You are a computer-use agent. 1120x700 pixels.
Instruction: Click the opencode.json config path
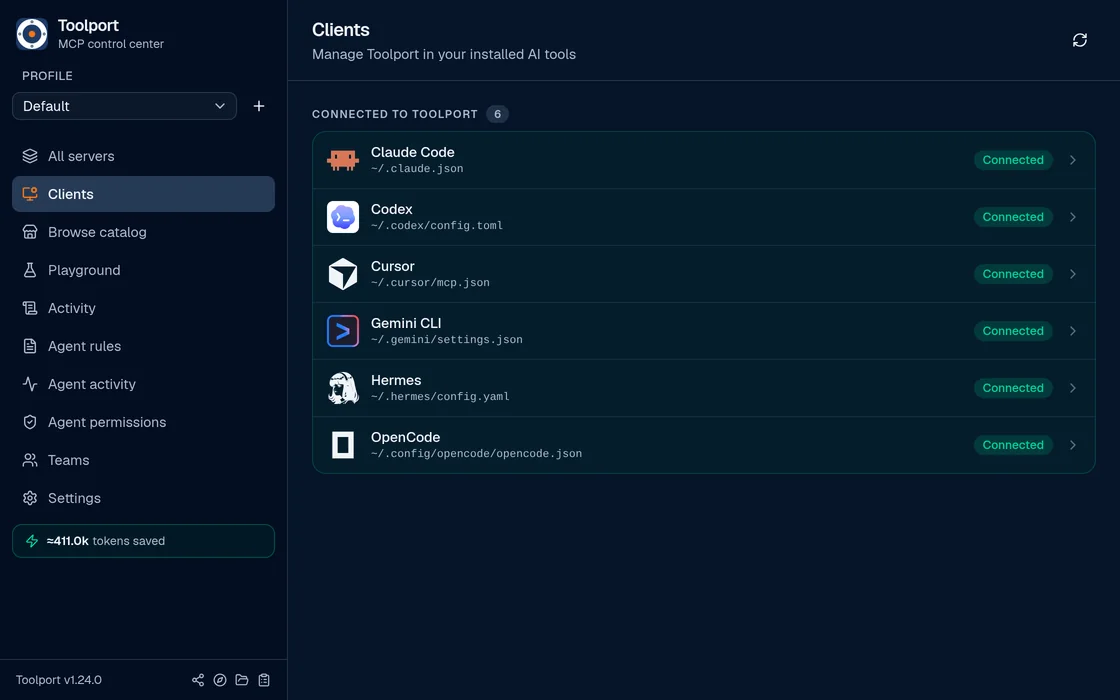tap(476, 454)
